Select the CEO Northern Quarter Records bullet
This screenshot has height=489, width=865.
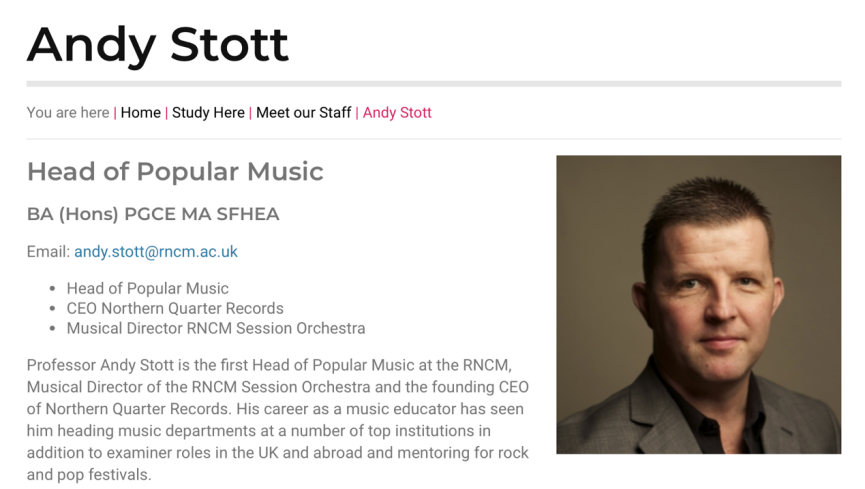(175, 309)
